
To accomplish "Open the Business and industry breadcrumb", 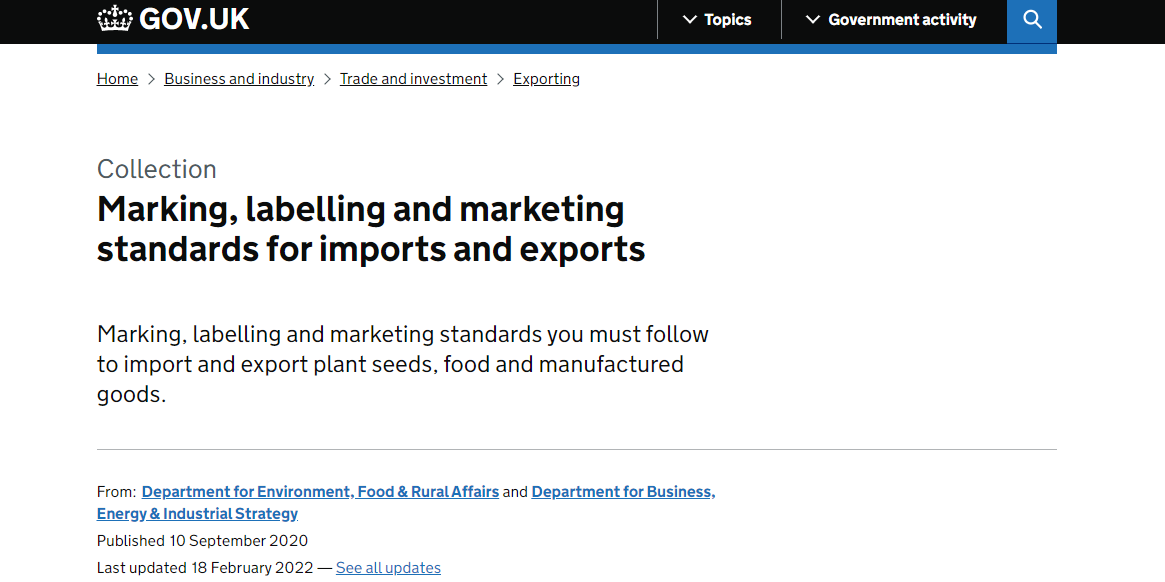I will [x=239, y=79].
